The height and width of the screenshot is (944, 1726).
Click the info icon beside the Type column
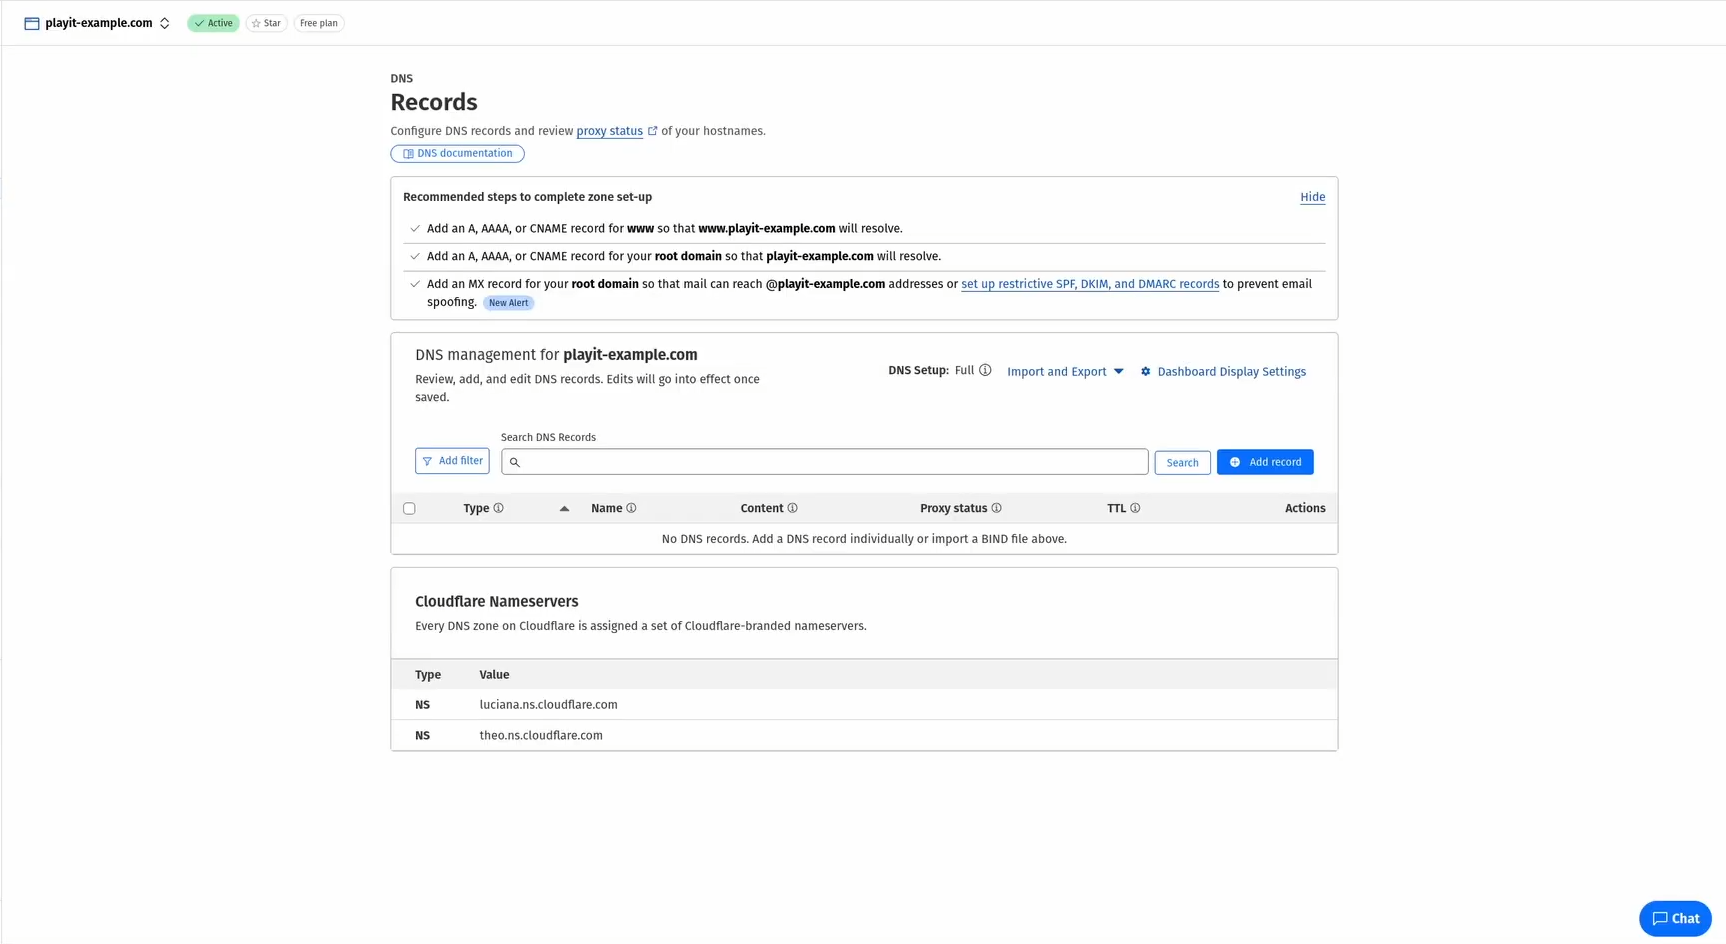(499, 508)
